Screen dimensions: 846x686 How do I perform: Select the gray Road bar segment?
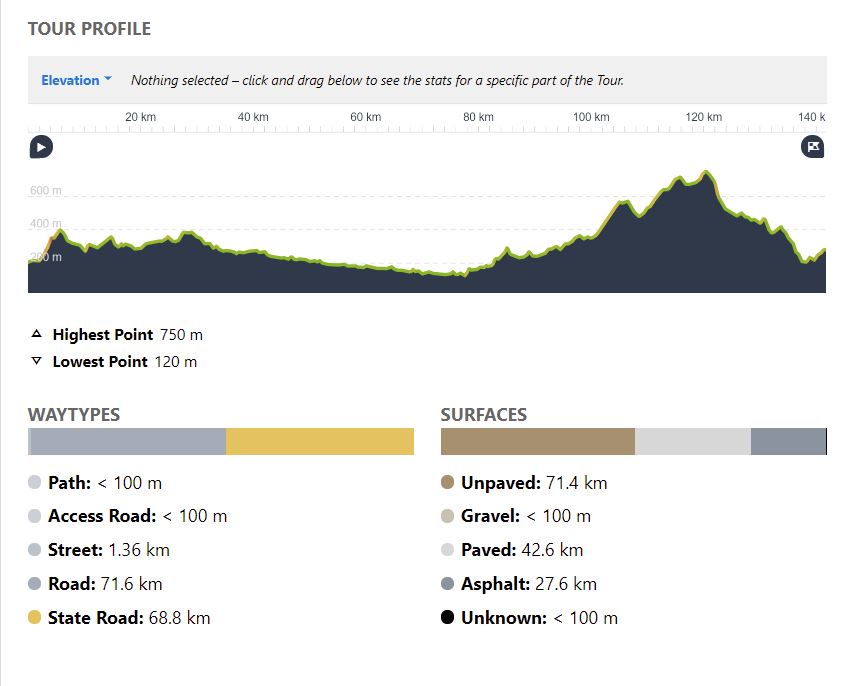pyautogui.click(x=128, y=442)
